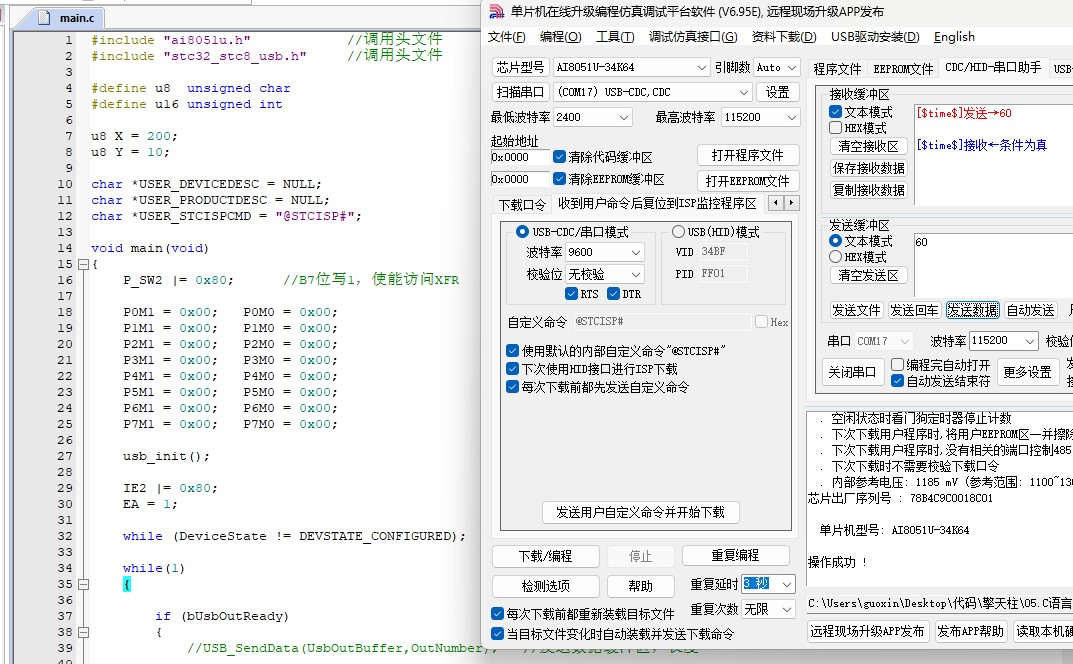The height and width of the screenshot is (664, 1073).
Task: Collapse the fold marker at line 35
Action: (83, 584)
